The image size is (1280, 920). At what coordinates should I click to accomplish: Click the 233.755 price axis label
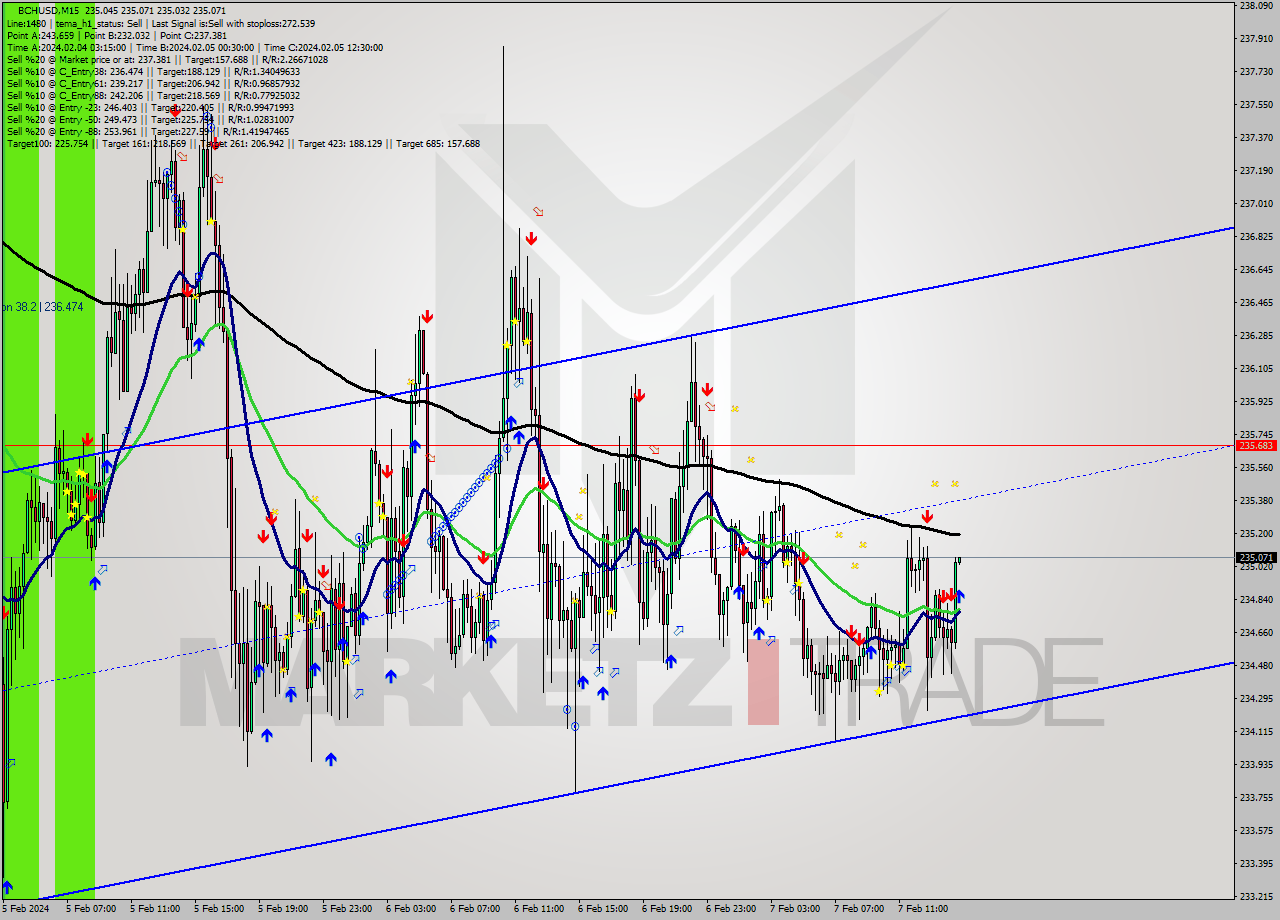(x=1256, y=797)
